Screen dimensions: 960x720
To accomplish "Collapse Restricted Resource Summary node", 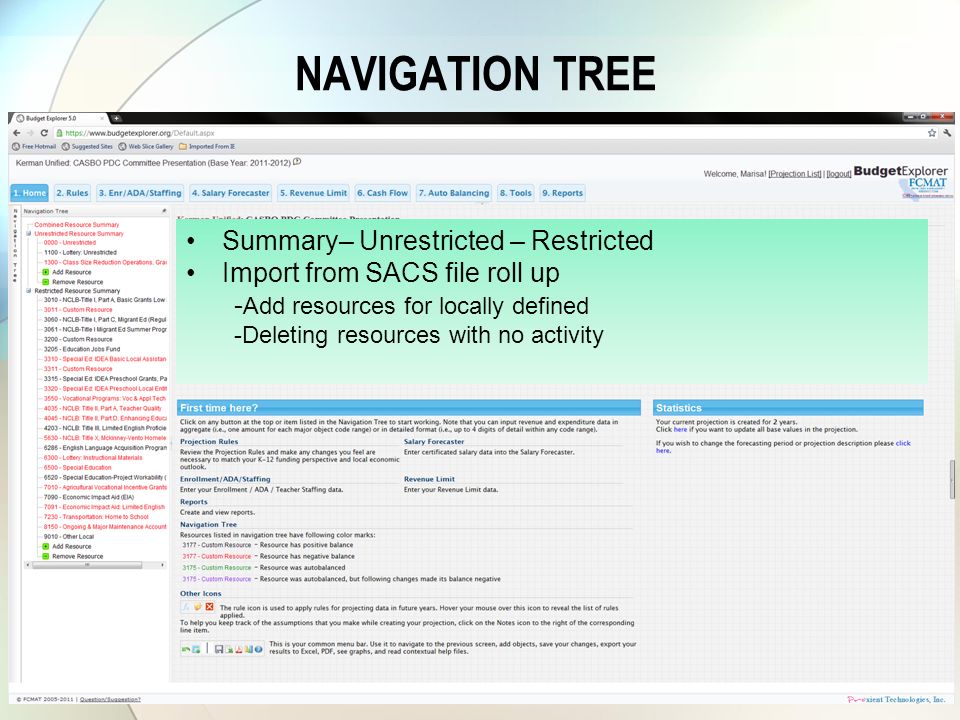I will click(x=28, y=291).
